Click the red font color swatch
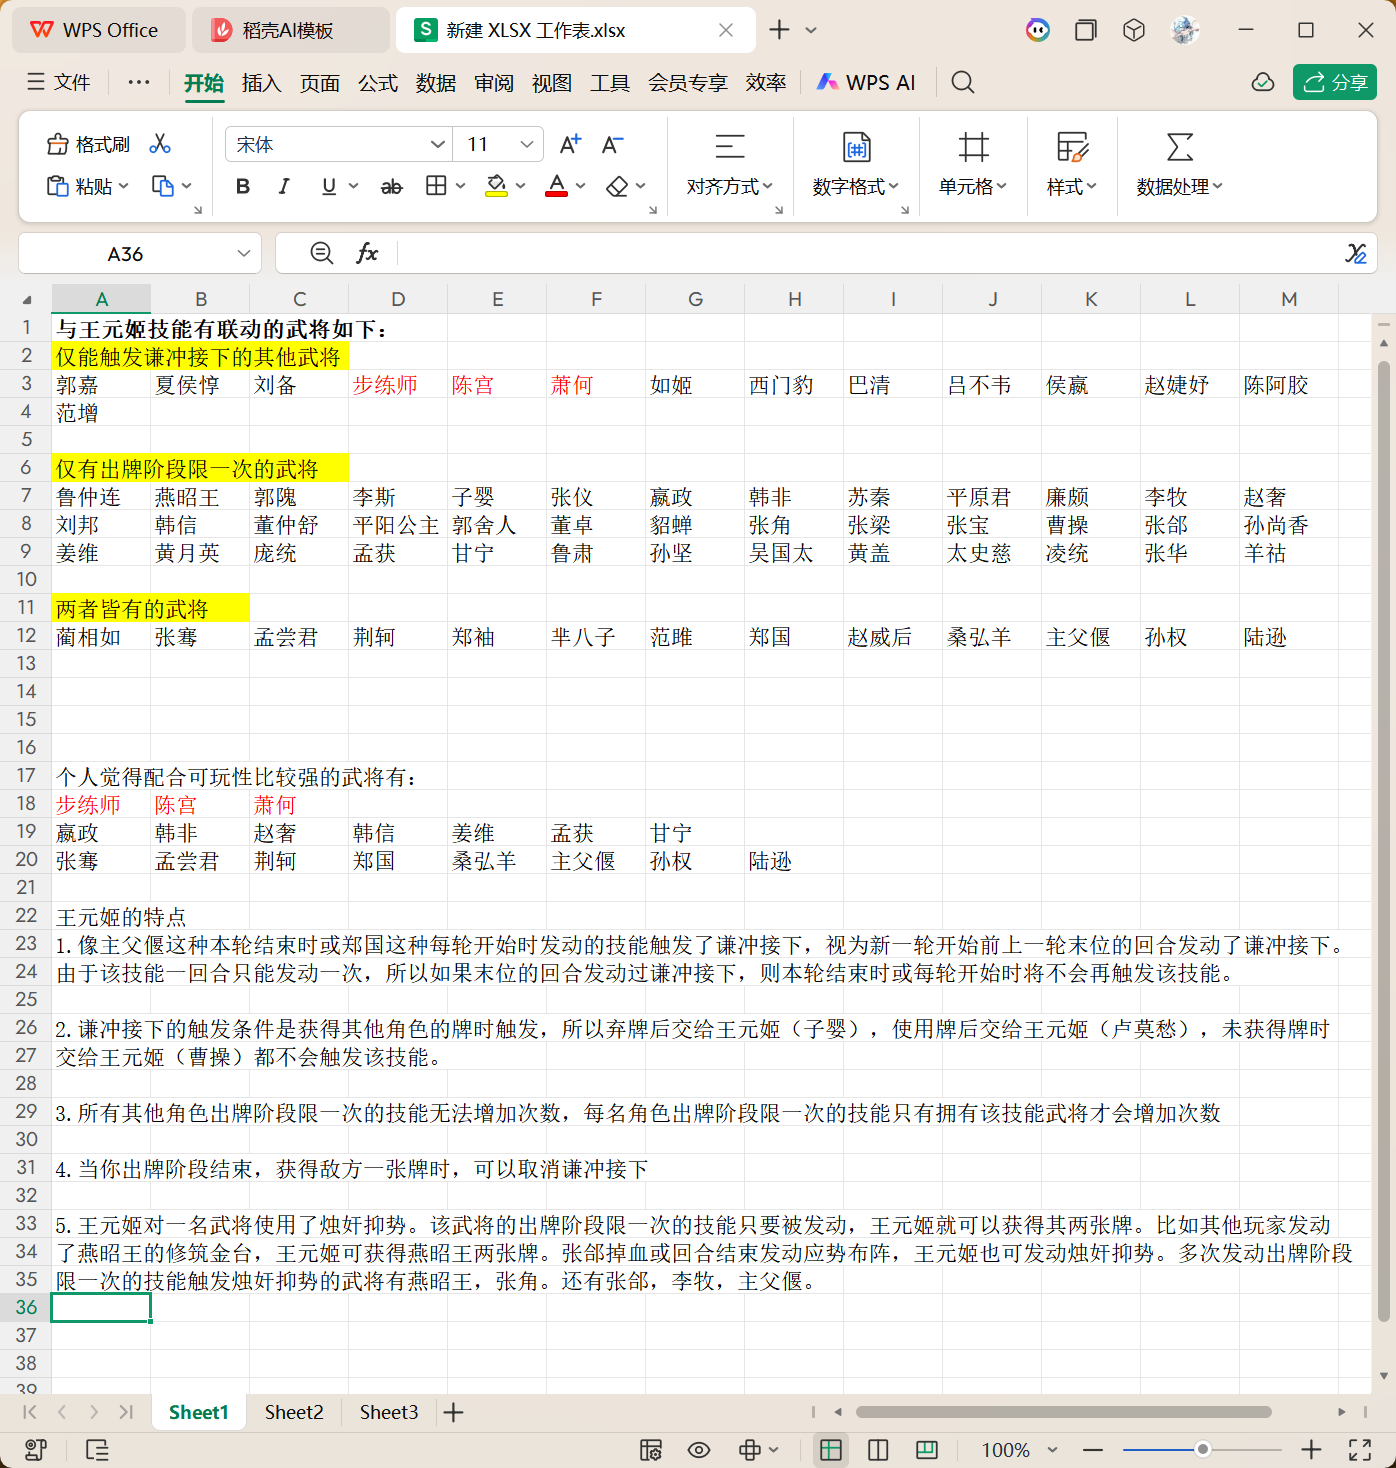 pyautogui.click(x=556, y=187)
